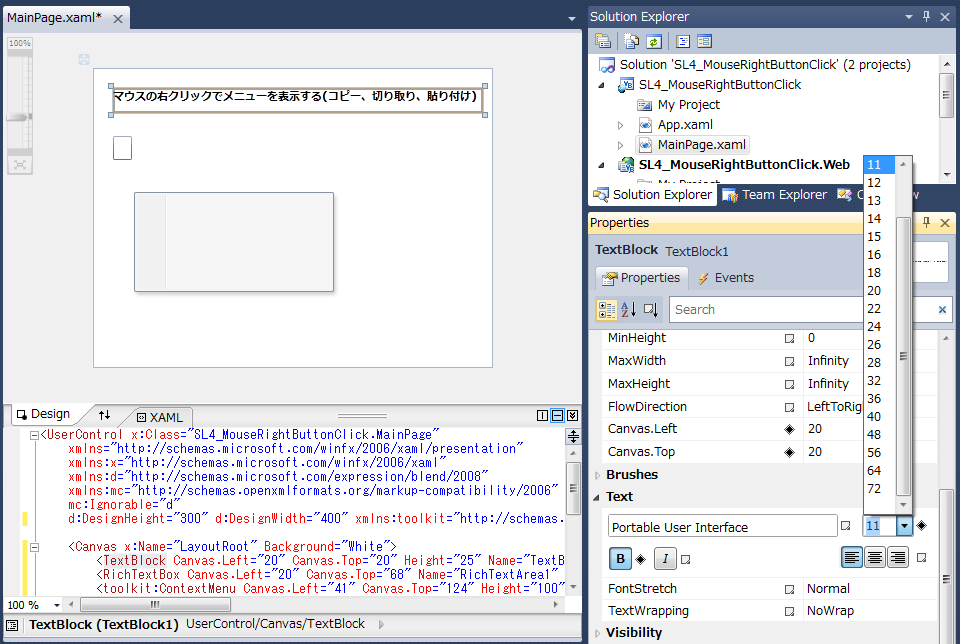960x644 pixels.
Task: Switch to vertical split view
Action: pyautogui.click(x=542, y=416)
